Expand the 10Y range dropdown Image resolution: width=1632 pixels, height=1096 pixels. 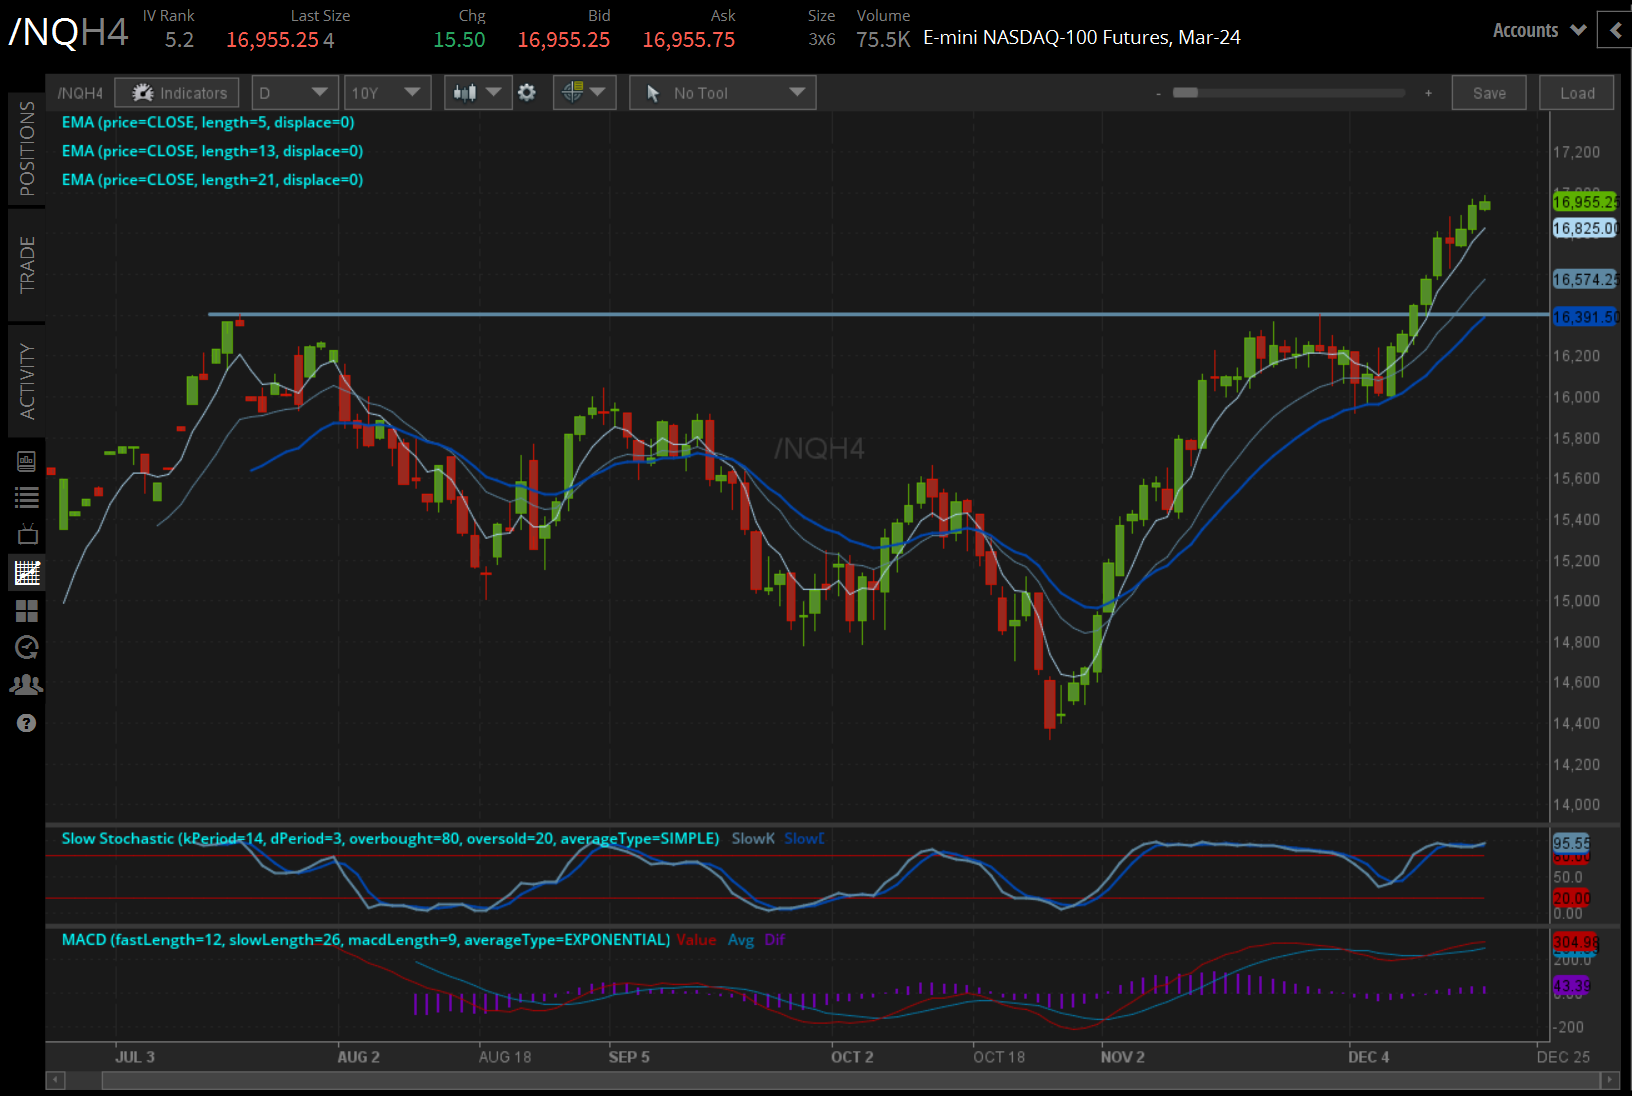coord(386,93)
